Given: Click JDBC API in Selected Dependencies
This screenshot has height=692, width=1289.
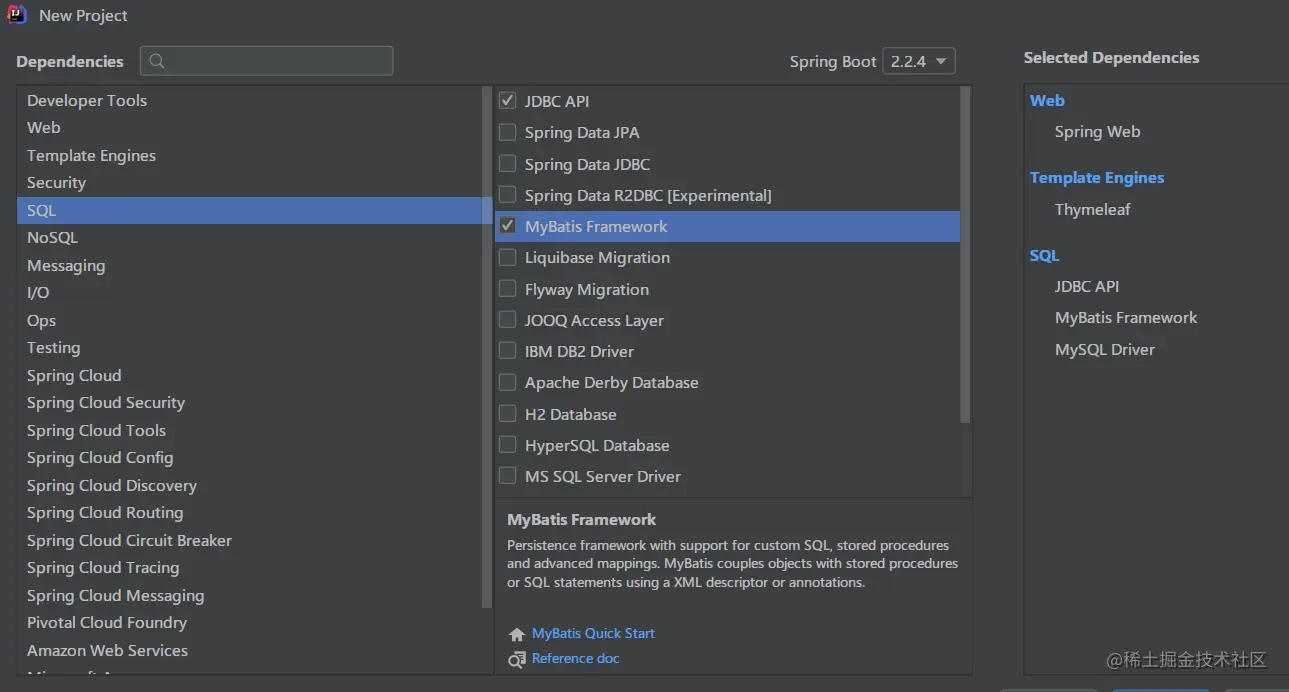Looking at the screenshot, I should tap(1086, 287).
